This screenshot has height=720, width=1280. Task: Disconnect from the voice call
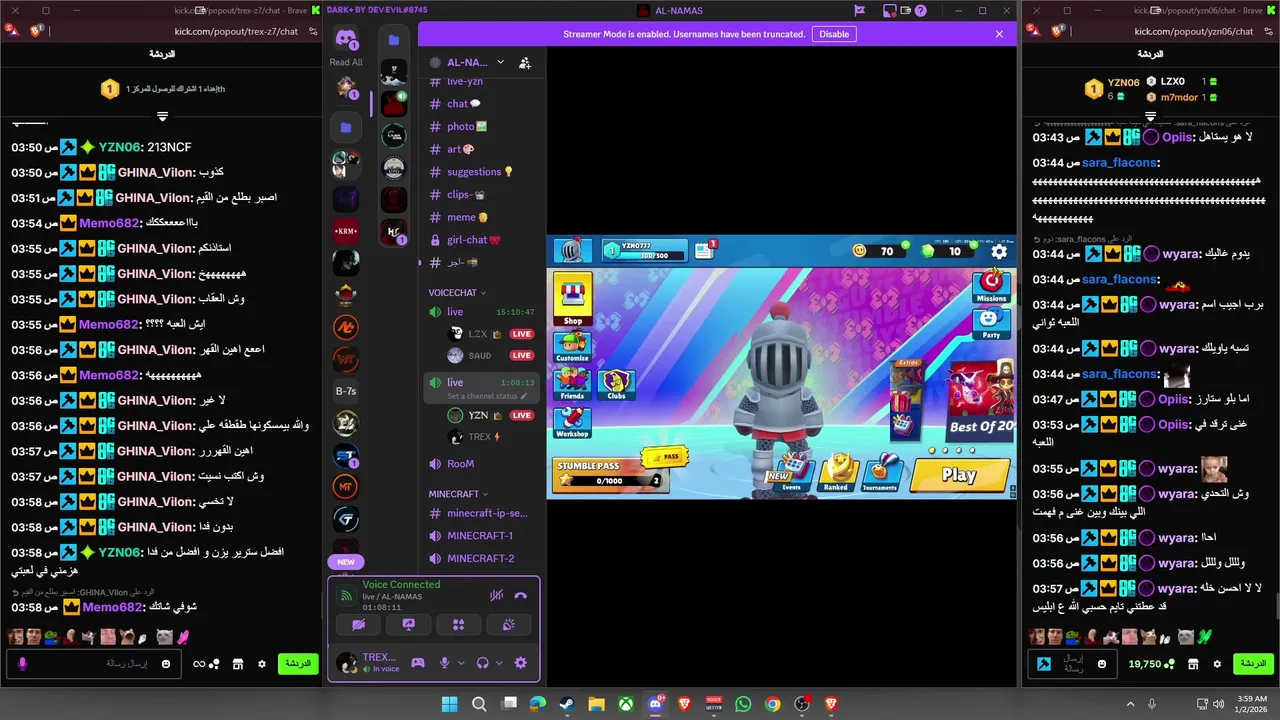click(520, 595)
